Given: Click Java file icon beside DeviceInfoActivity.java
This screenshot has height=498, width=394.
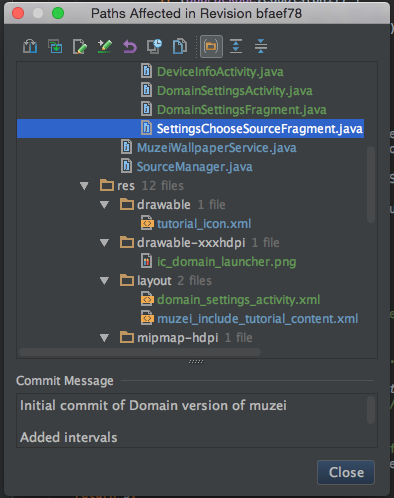Looking at the screenshot, I should pyautogui.click(x=146, y=71).
